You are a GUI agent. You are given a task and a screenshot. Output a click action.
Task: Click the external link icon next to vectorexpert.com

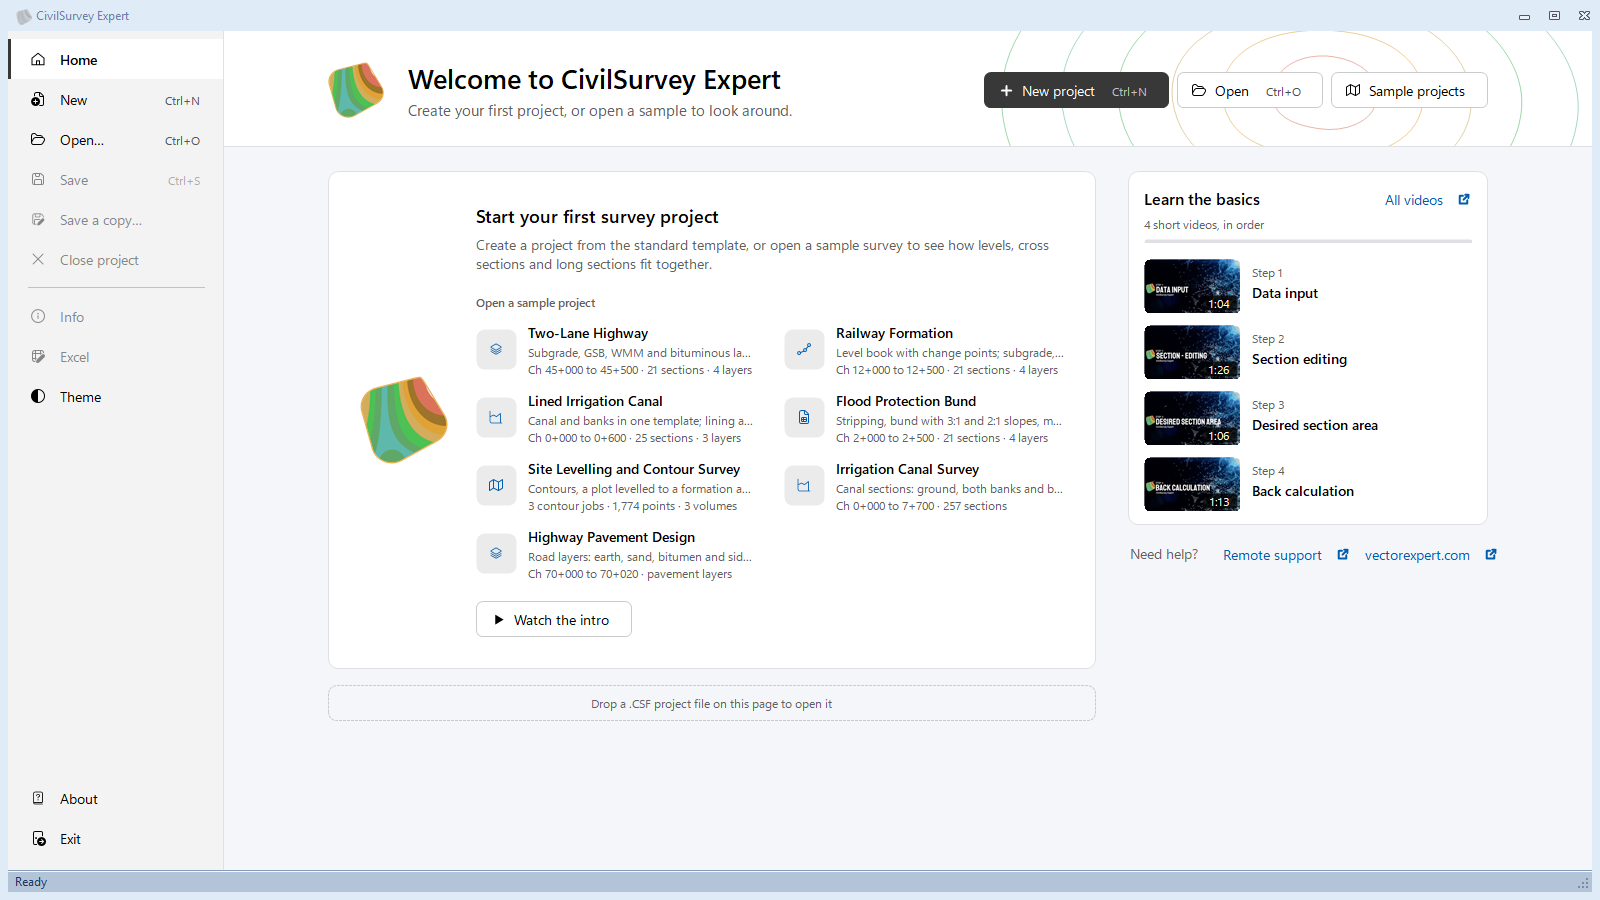pos(1491,555)
